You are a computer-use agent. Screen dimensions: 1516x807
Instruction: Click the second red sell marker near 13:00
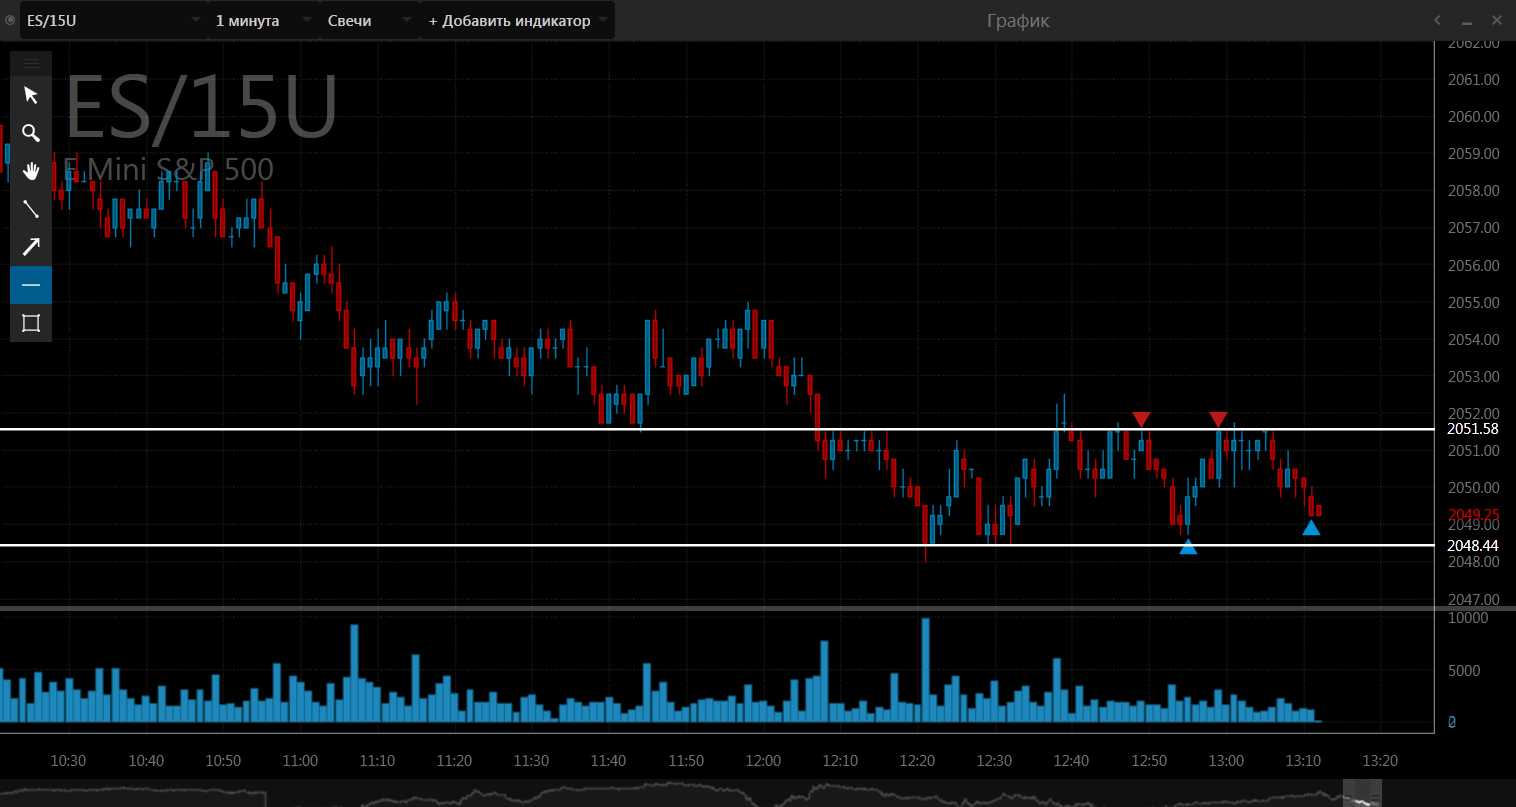coord(1218,419)
